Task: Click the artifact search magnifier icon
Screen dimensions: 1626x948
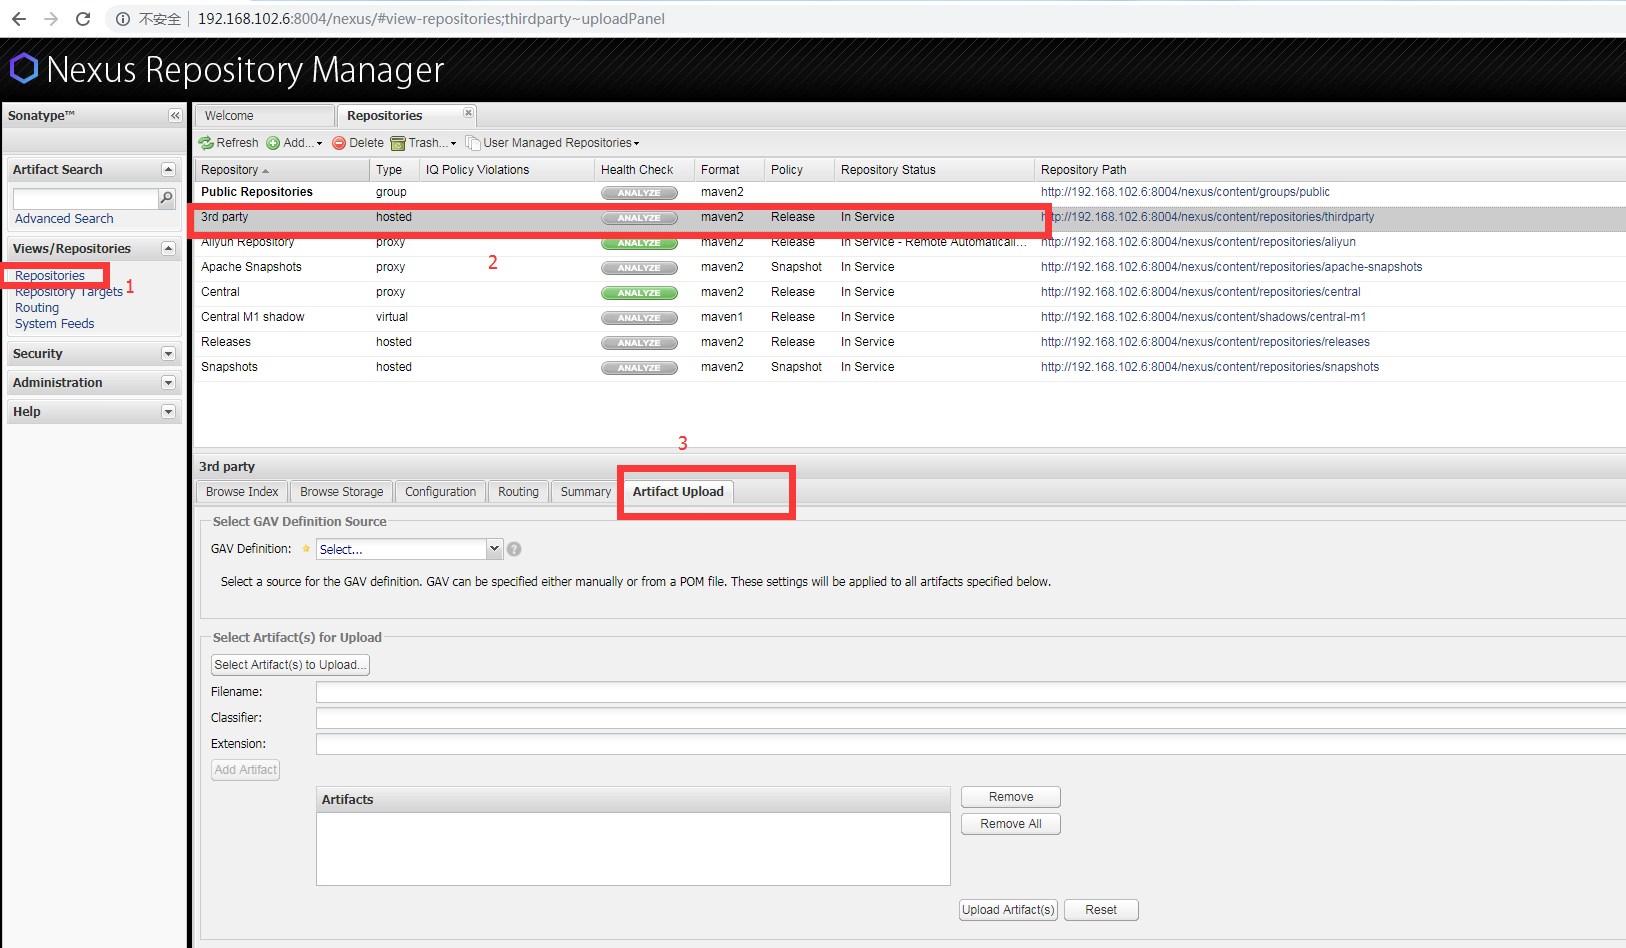Action: (x=167, y=198)
